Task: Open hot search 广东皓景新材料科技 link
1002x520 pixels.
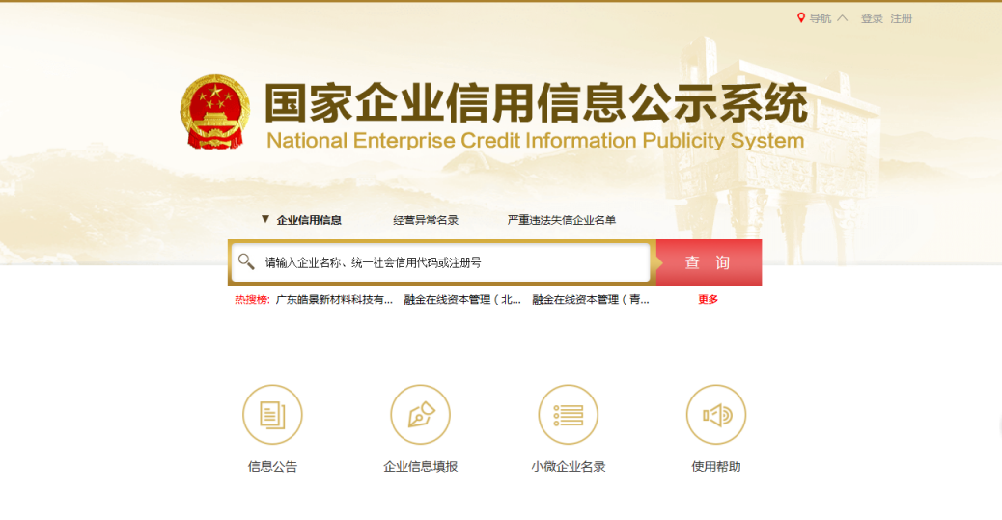Action: [334, 299]
